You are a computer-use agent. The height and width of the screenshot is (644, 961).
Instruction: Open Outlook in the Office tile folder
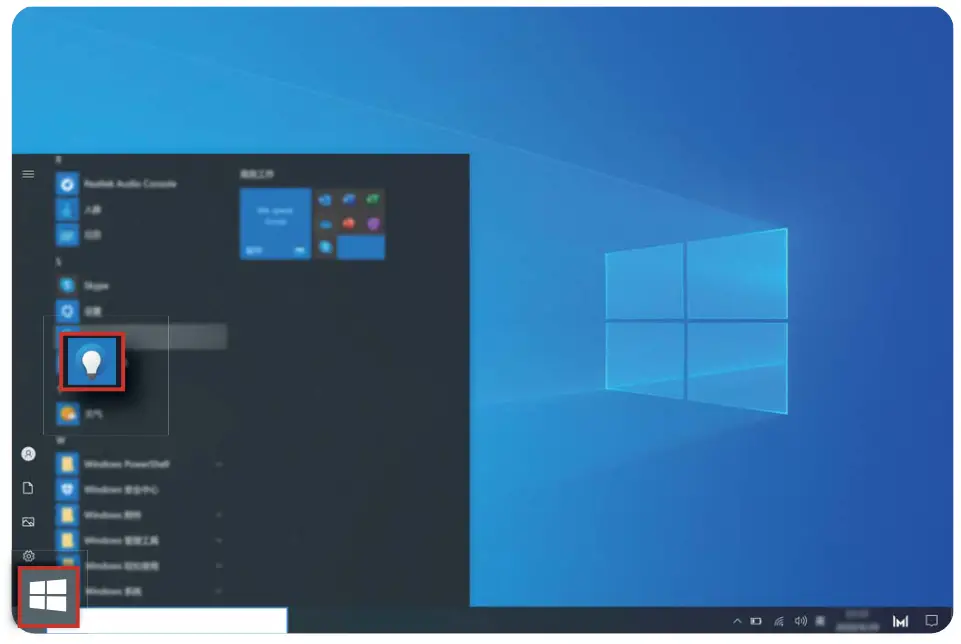click(325, 200)
